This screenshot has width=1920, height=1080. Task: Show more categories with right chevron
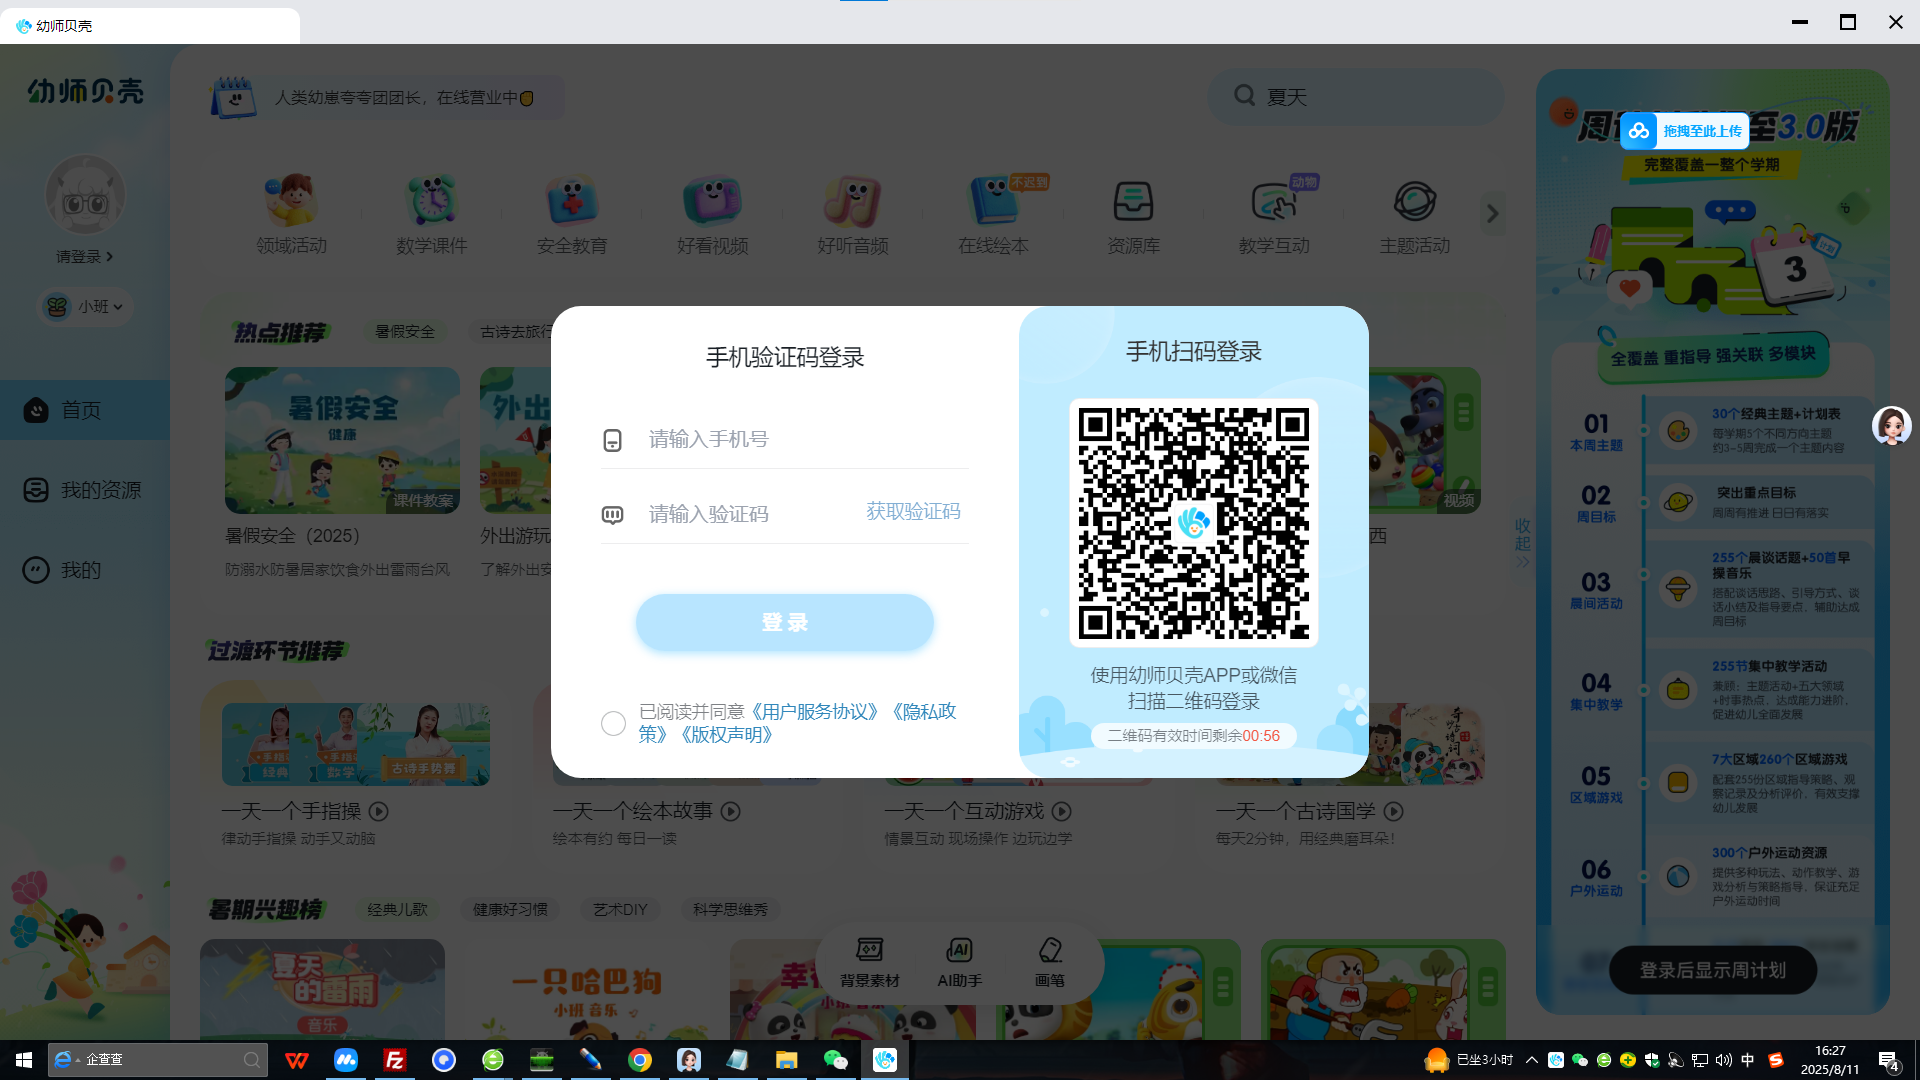tap(1492, 214)
